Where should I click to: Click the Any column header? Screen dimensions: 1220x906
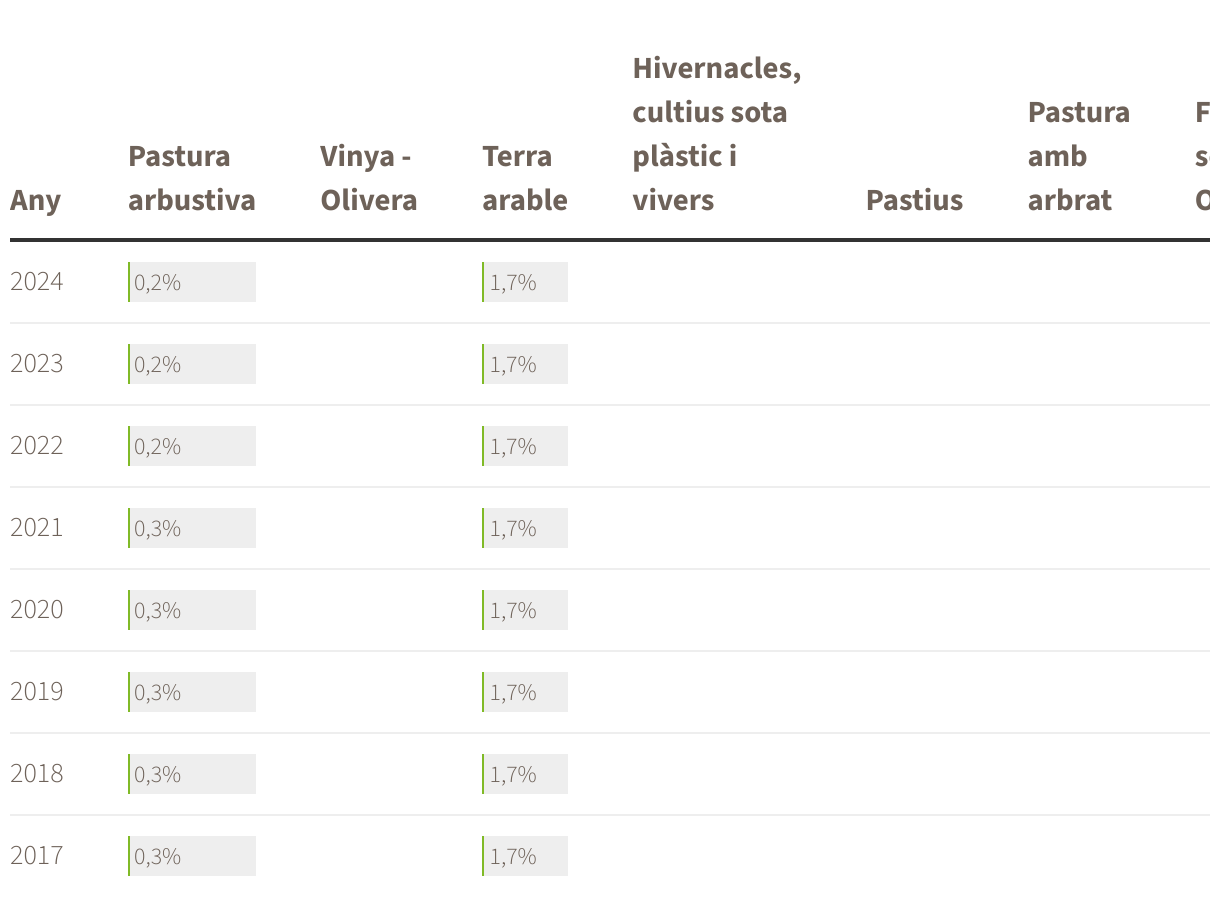tap(35, 200)
